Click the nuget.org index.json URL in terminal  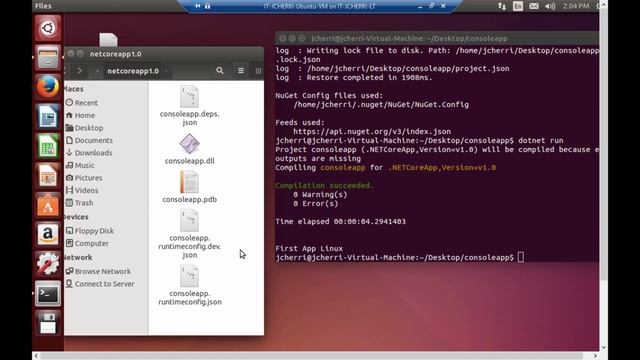(372, 131)
